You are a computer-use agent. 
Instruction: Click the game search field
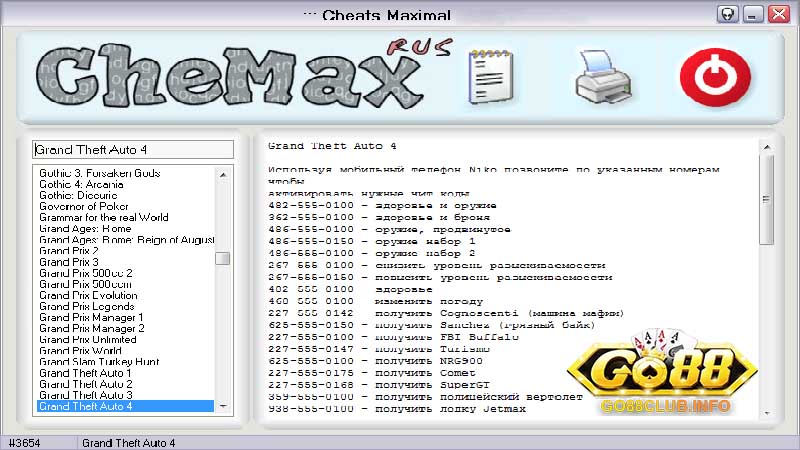tap(133, 149)
